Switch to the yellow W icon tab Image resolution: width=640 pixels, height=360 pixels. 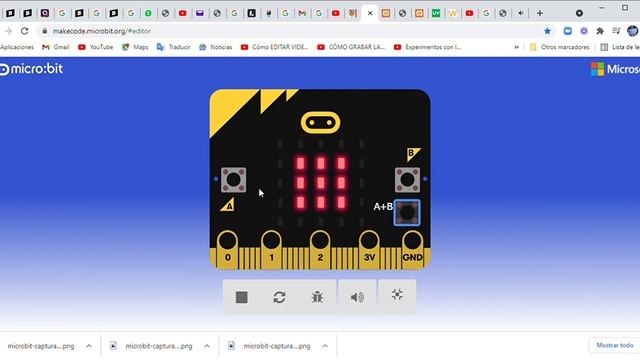(x=453, y=13)
